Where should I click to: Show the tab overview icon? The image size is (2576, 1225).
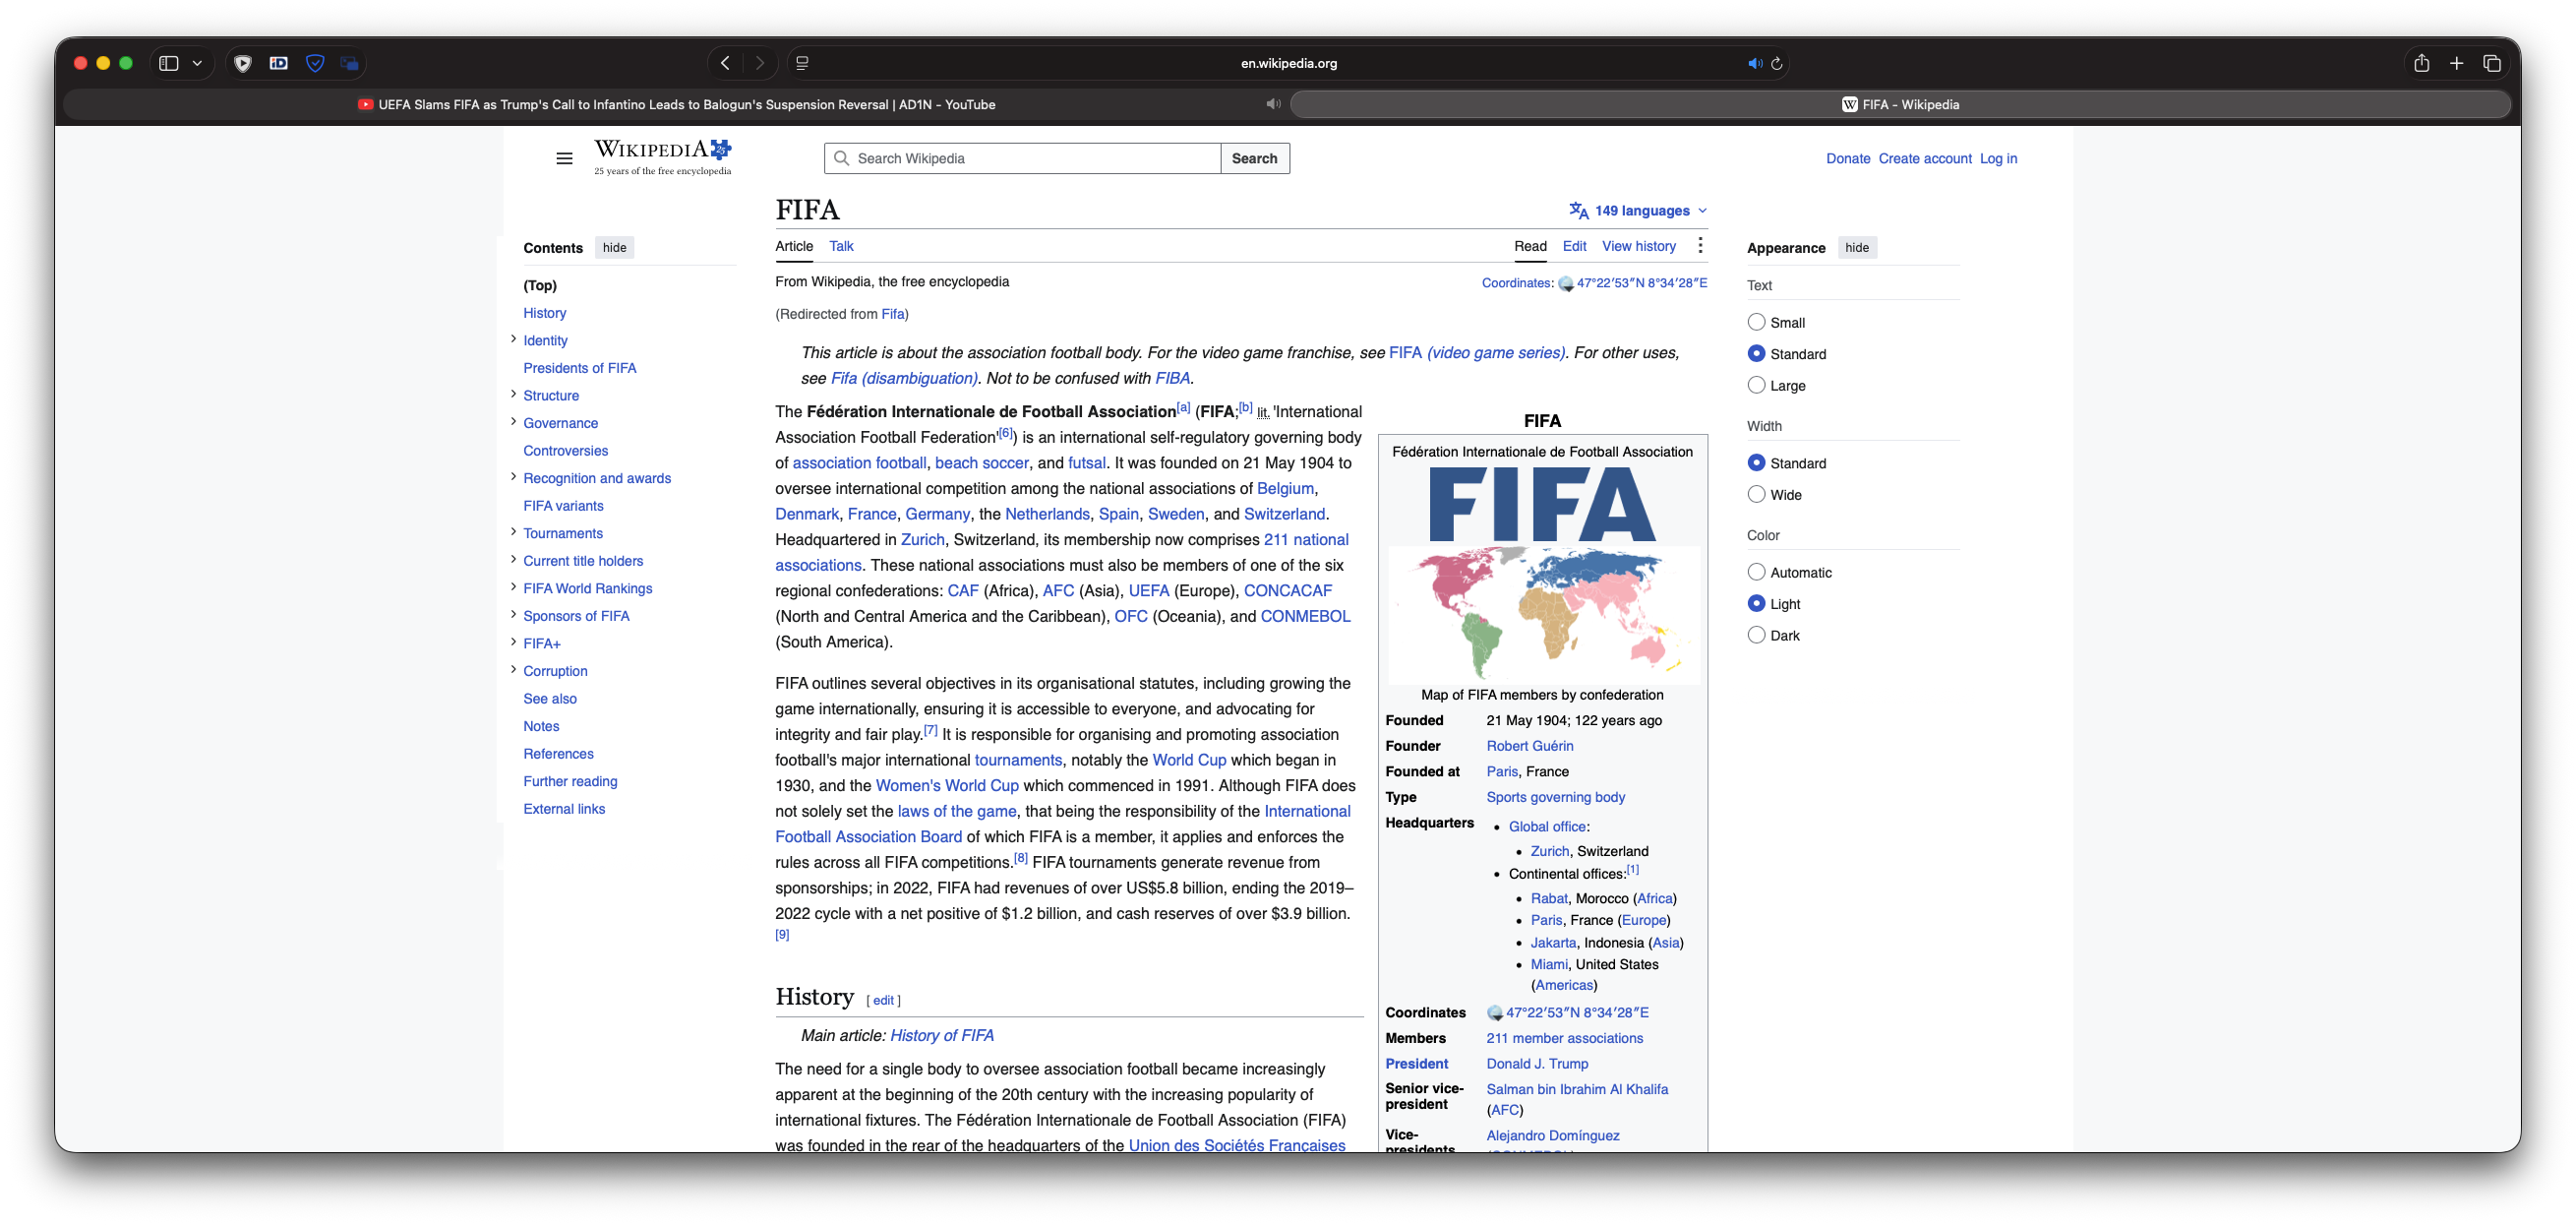[2491, 63]
